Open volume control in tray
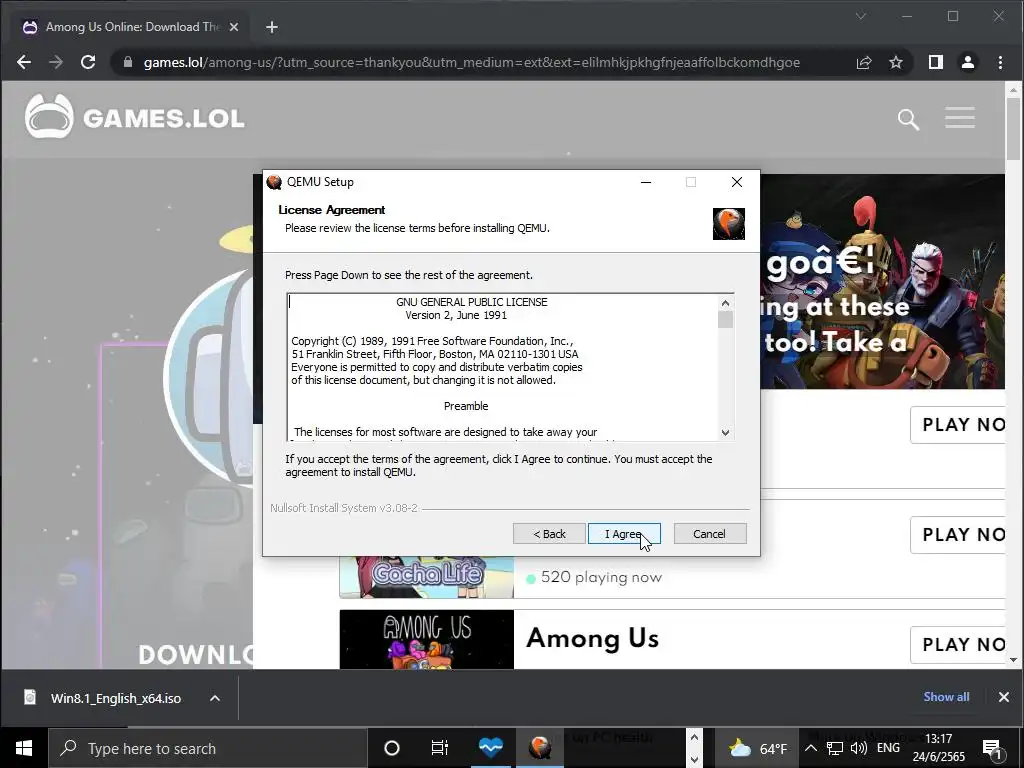 click(x=859, y=748)
